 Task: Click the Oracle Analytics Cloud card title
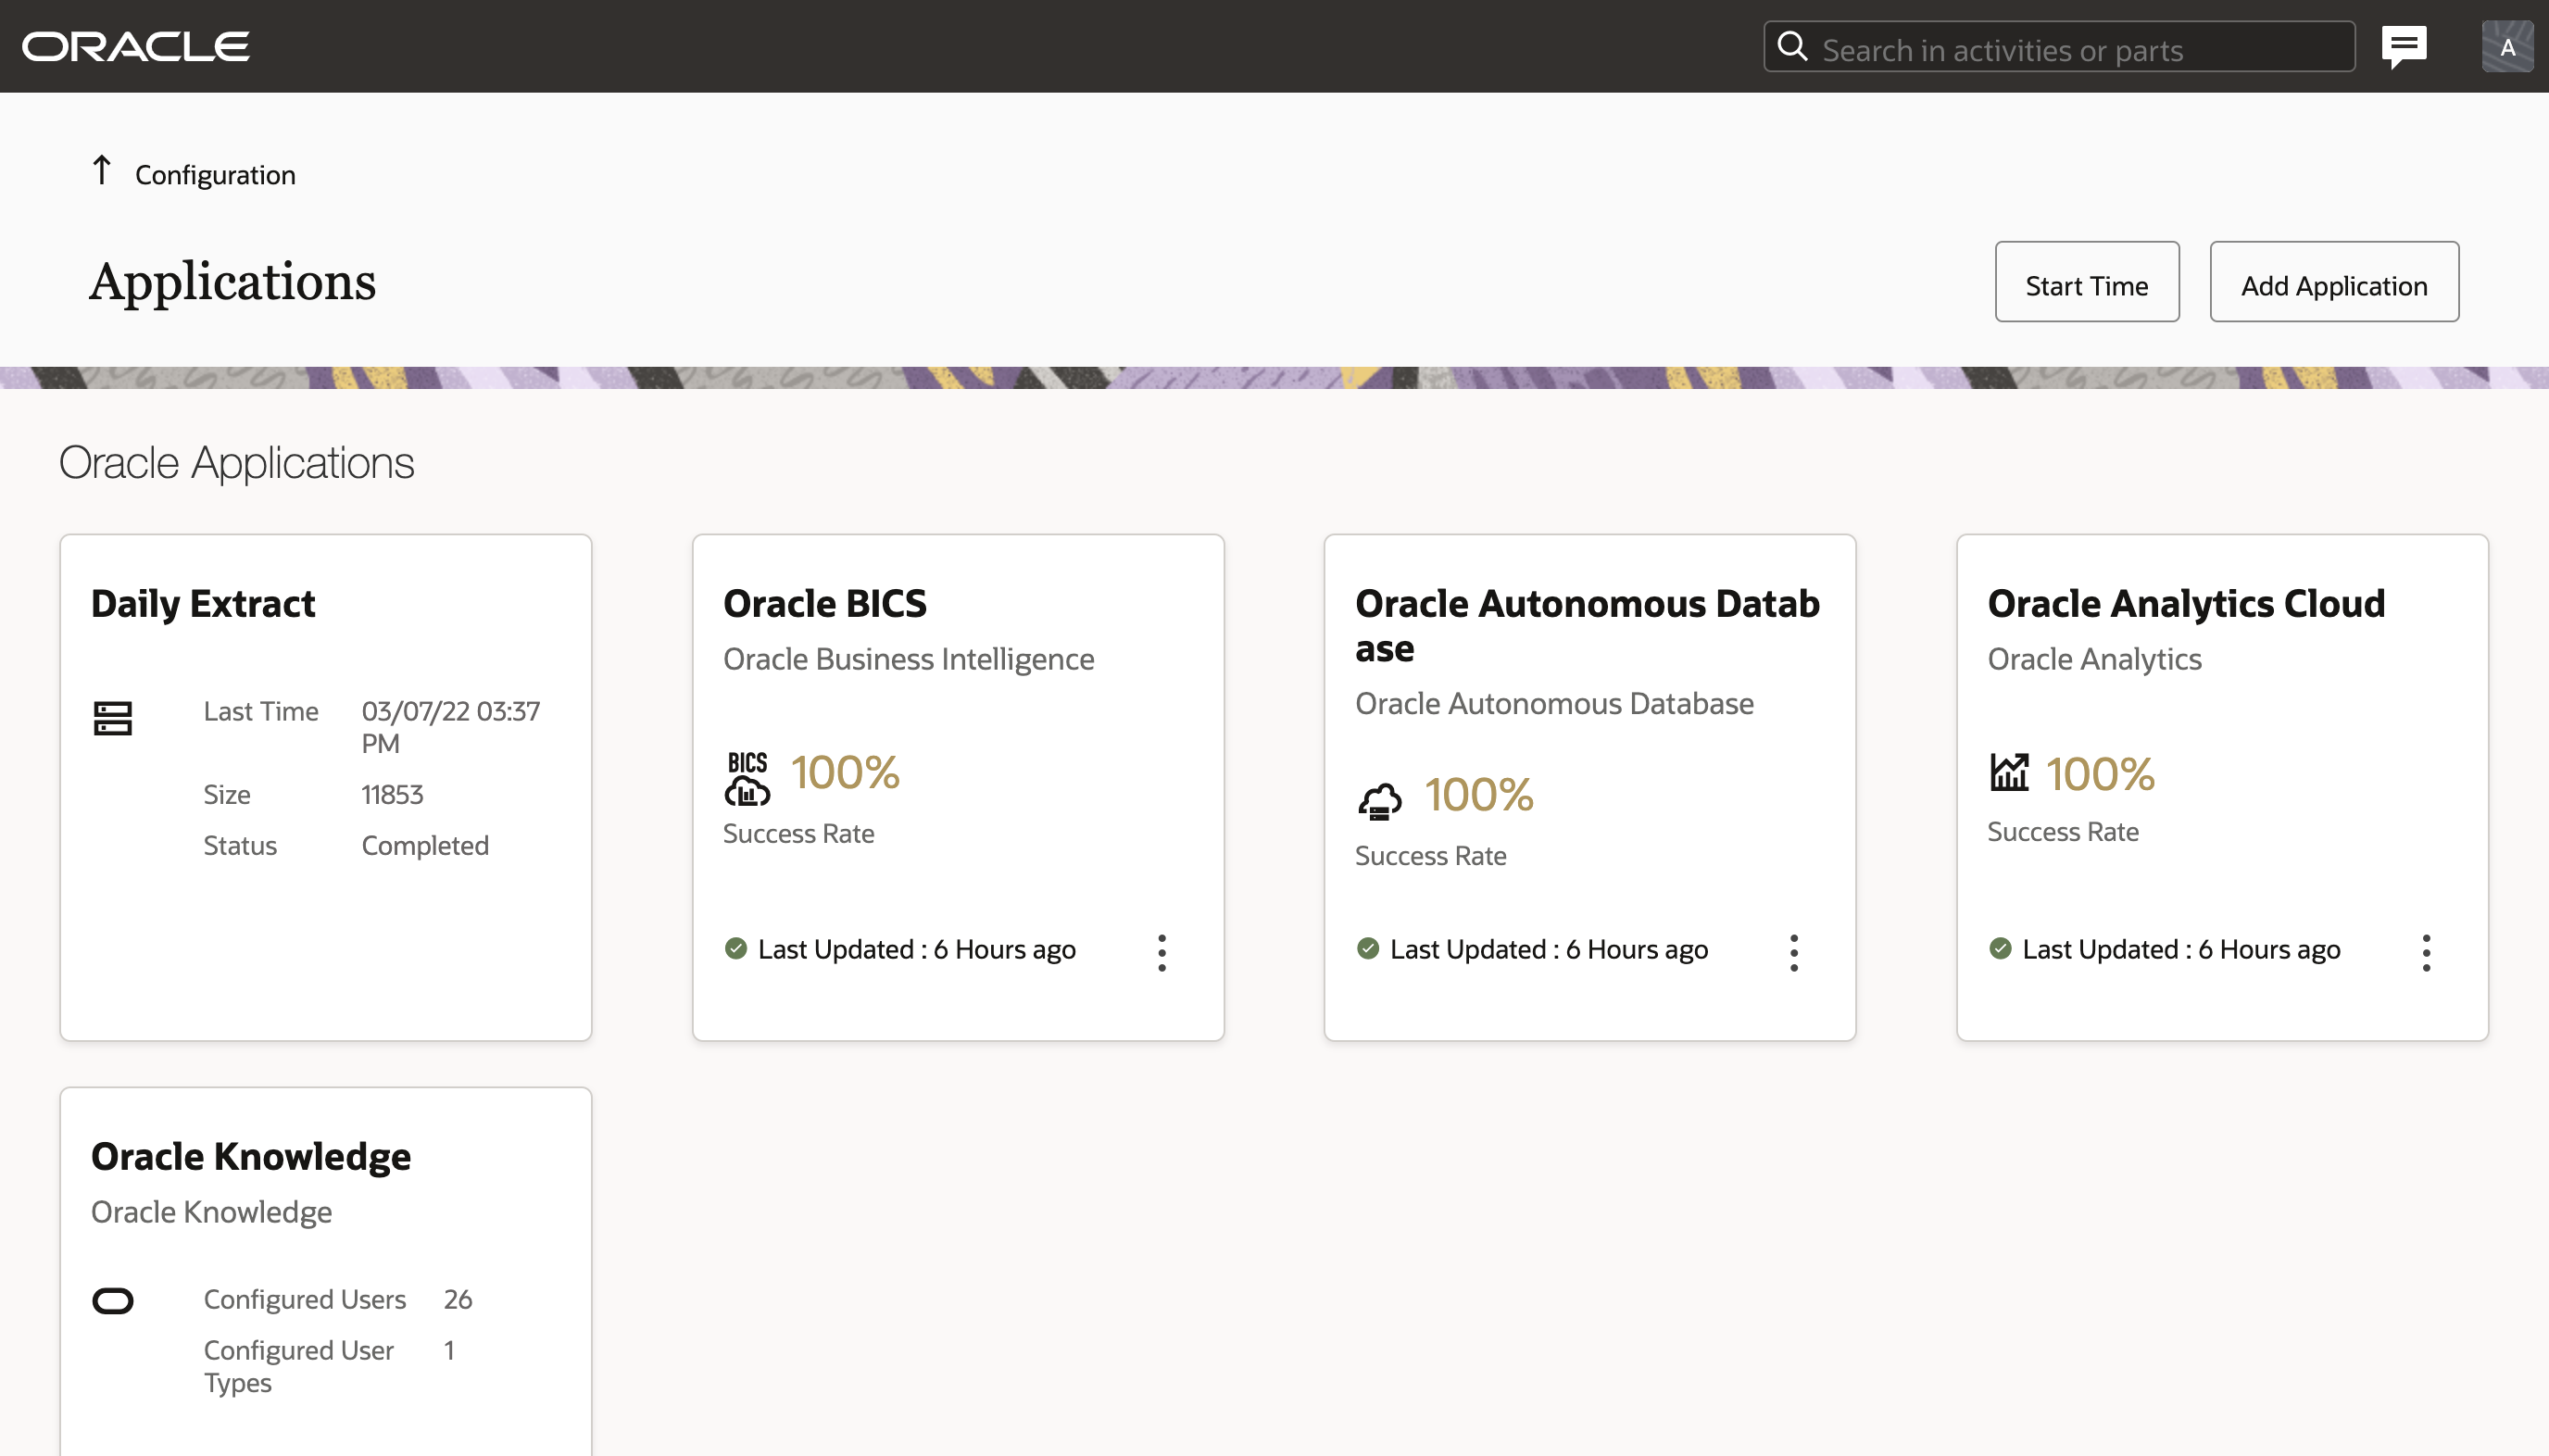click(2185, 604)
